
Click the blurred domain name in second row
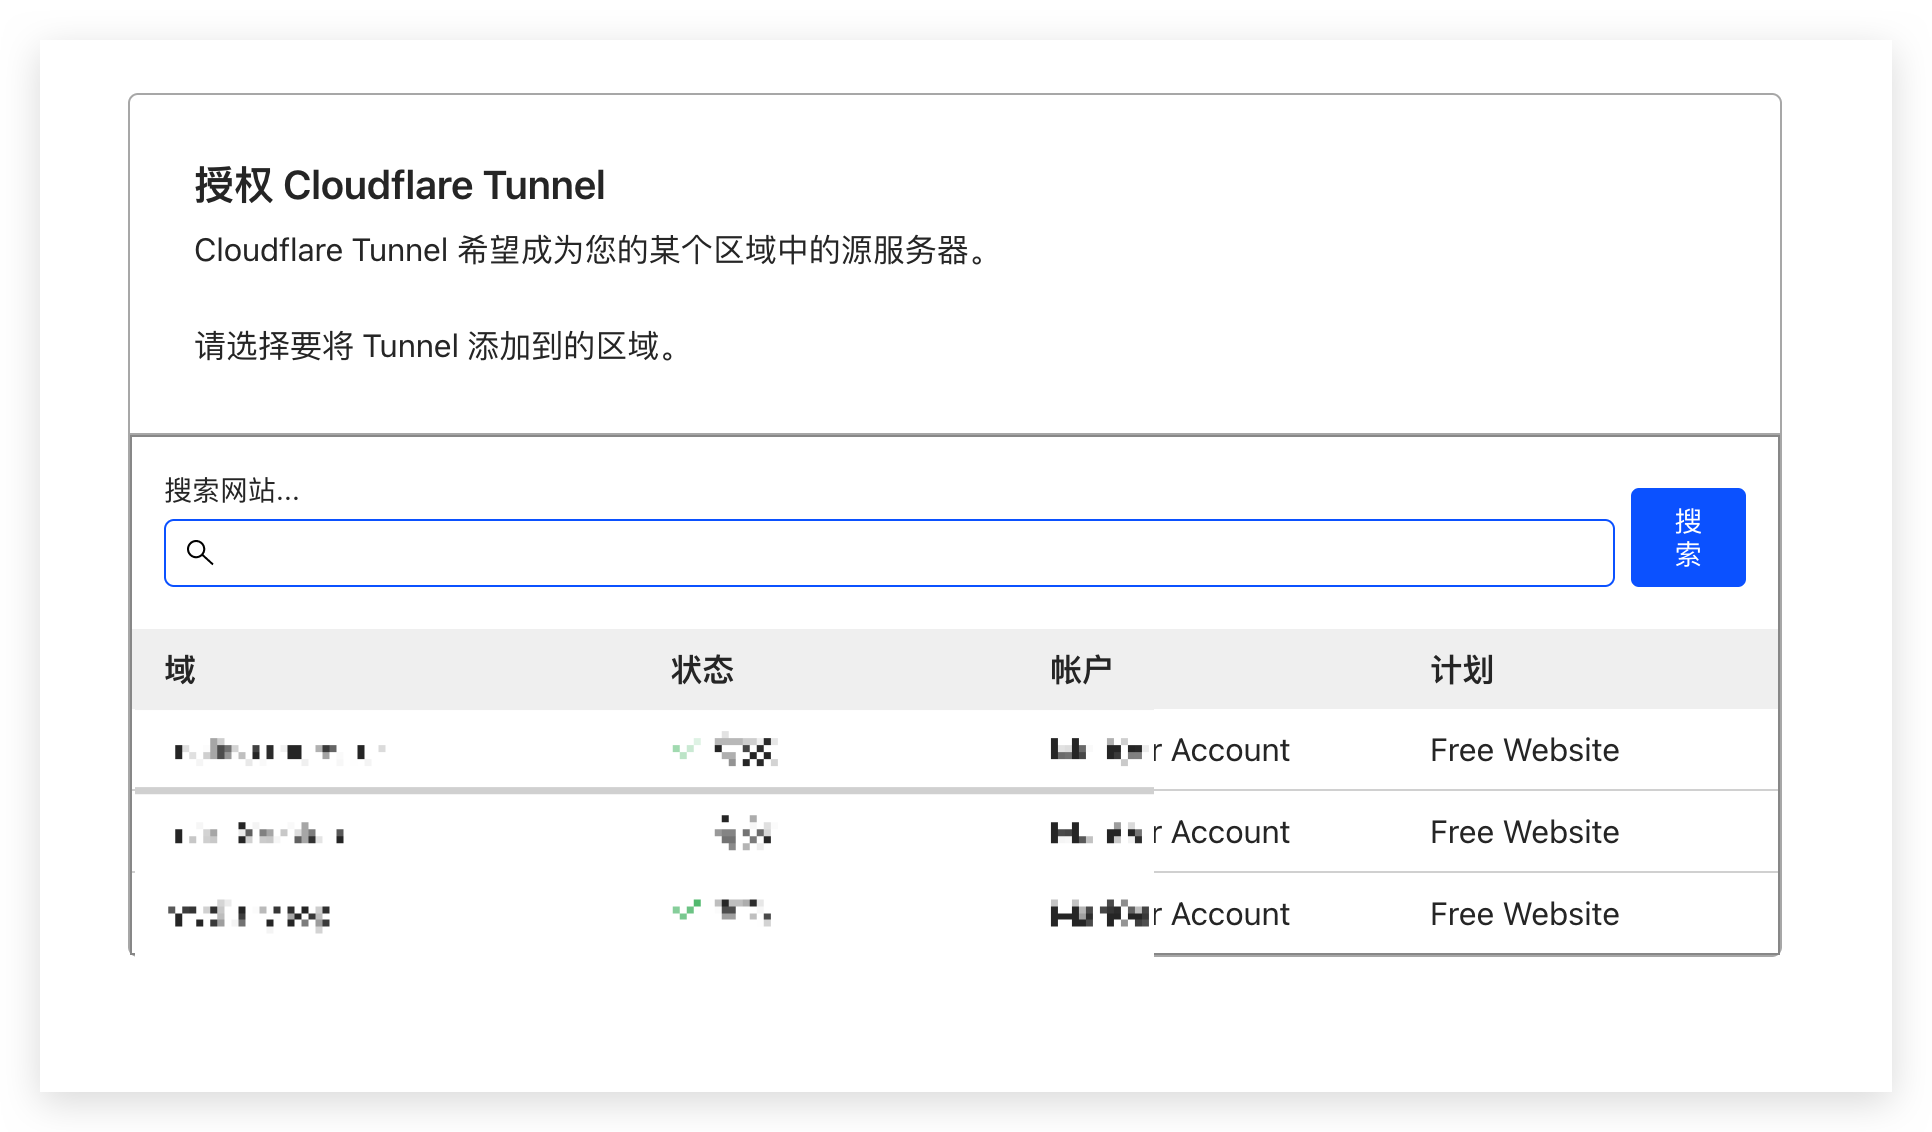click(259, 833)
